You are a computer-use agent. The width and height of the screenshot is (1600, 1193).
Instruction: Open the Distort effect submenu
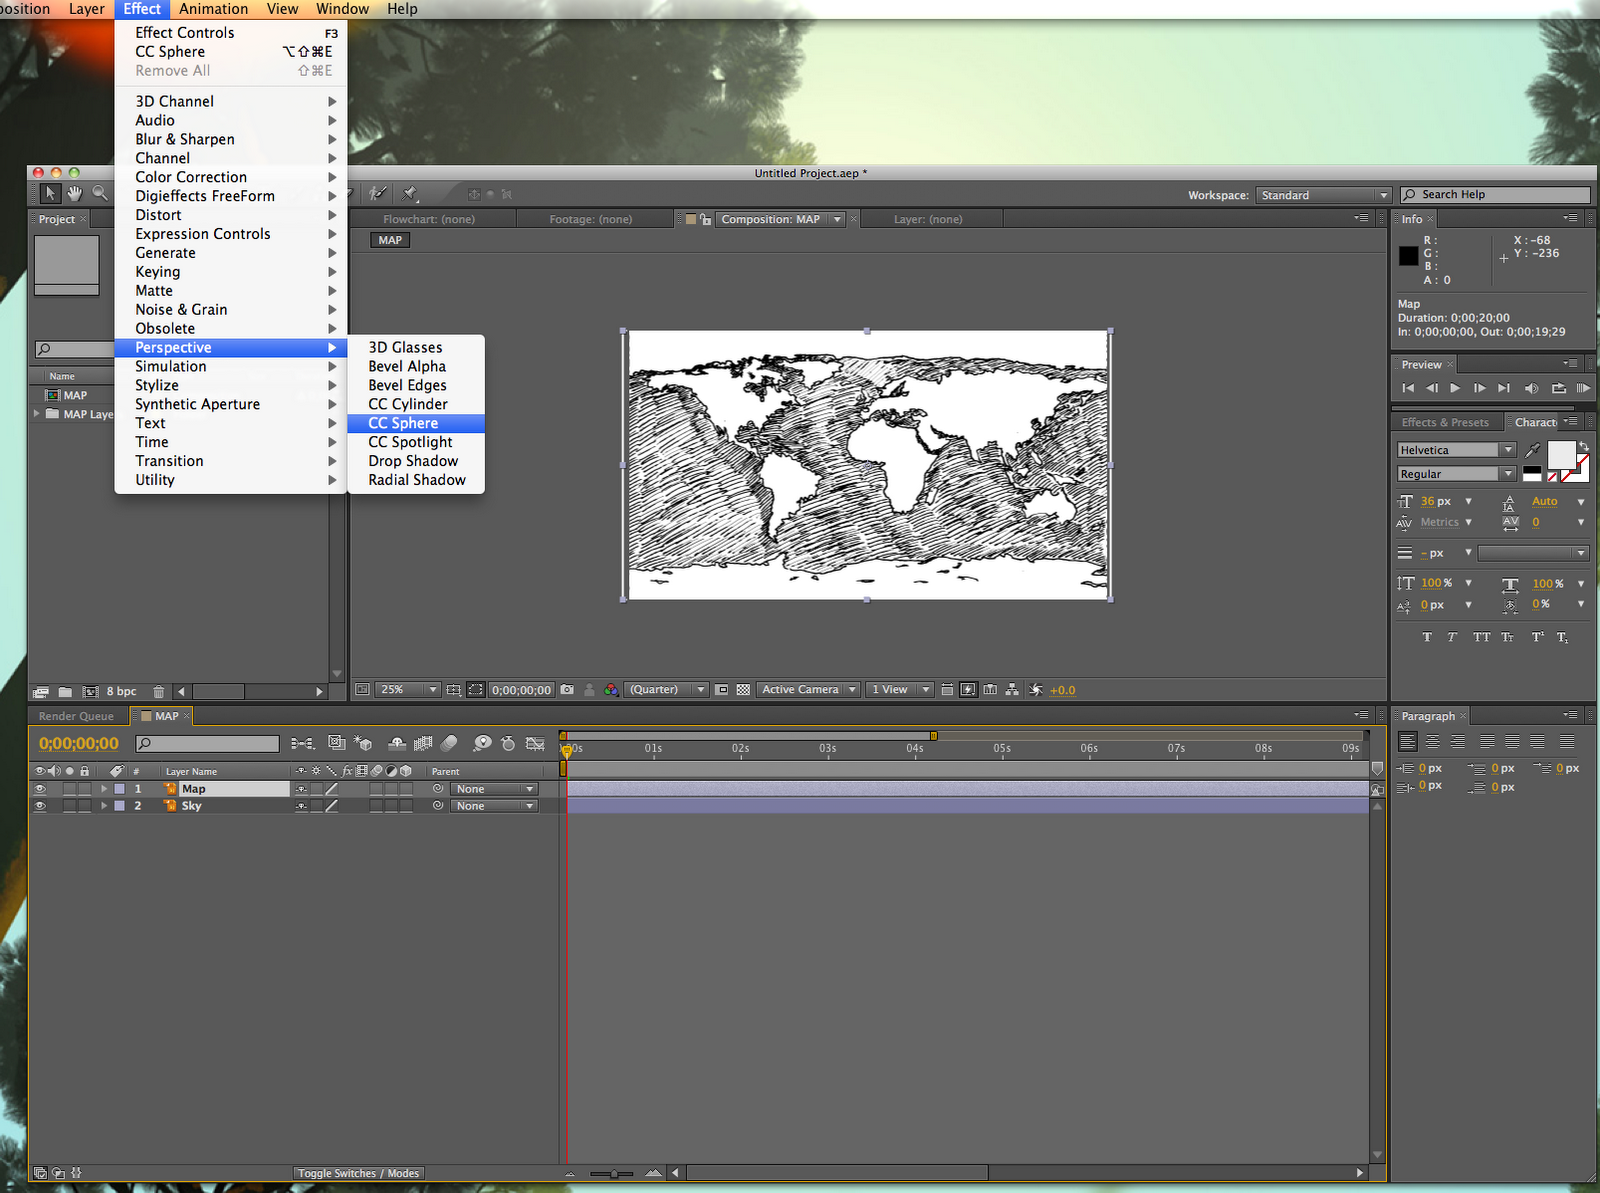pos(231,215)
